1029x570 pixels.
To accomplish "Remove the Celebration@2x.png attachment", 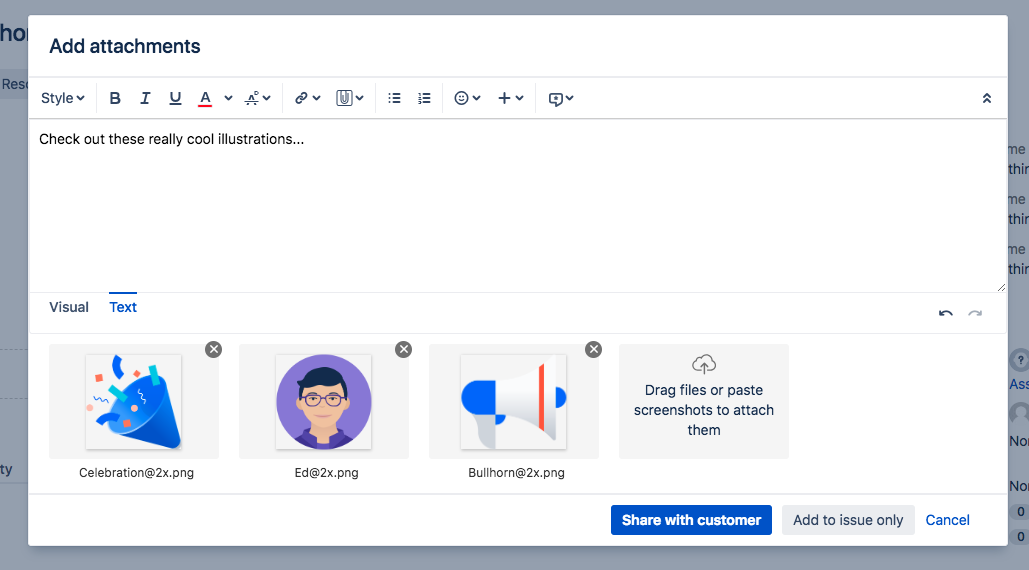I will pos(213,349).
